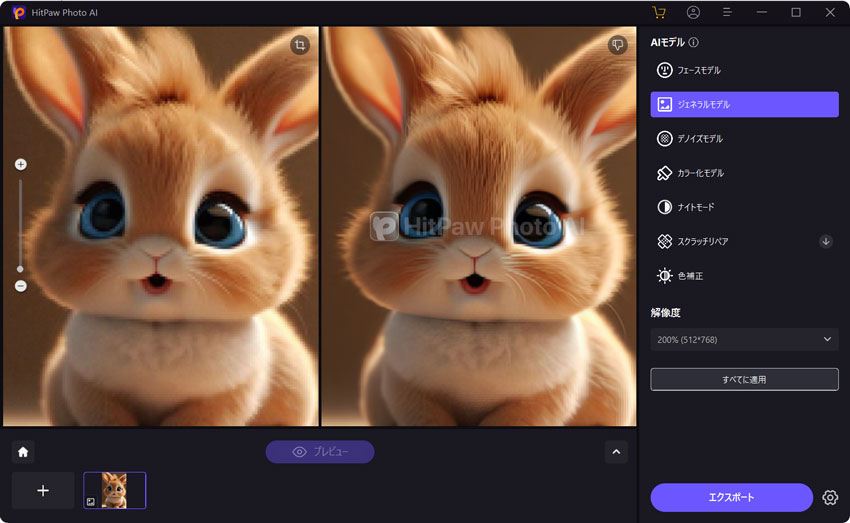Click the AIモデル info icon
The height and width of the screenshot is (523, 850).
[x=694, y=42]
